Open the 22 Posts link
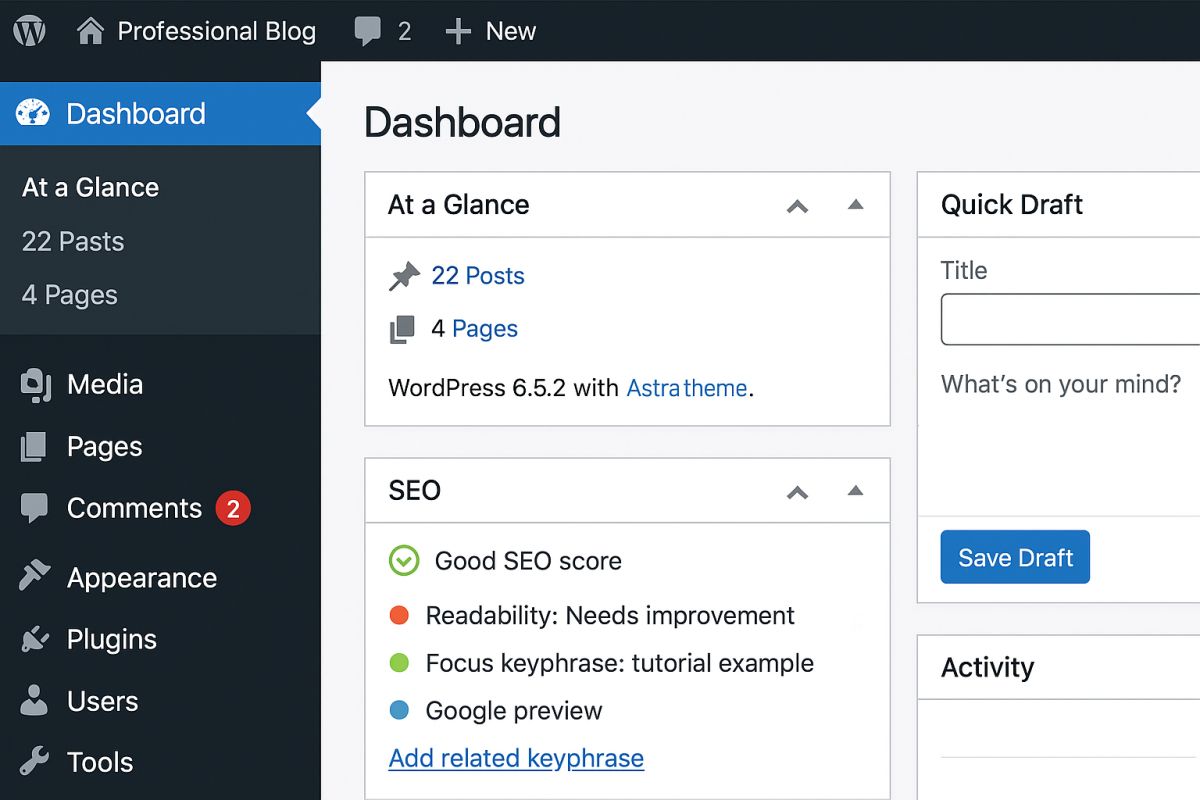The height and width of the screenshot is (800, 1200). coord(478,276)
